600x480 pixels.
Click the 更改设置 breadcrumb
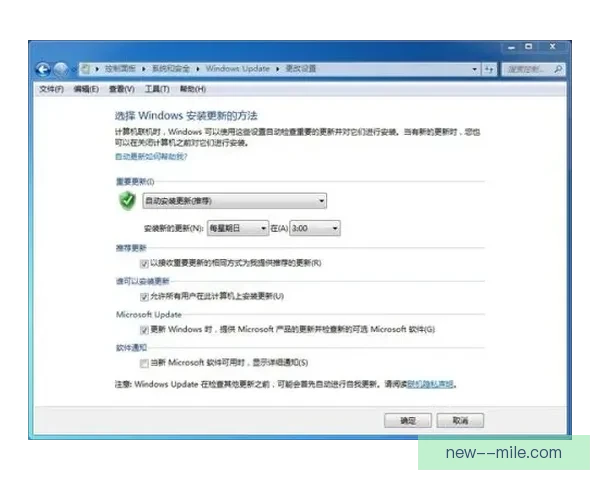coord(301,69)
